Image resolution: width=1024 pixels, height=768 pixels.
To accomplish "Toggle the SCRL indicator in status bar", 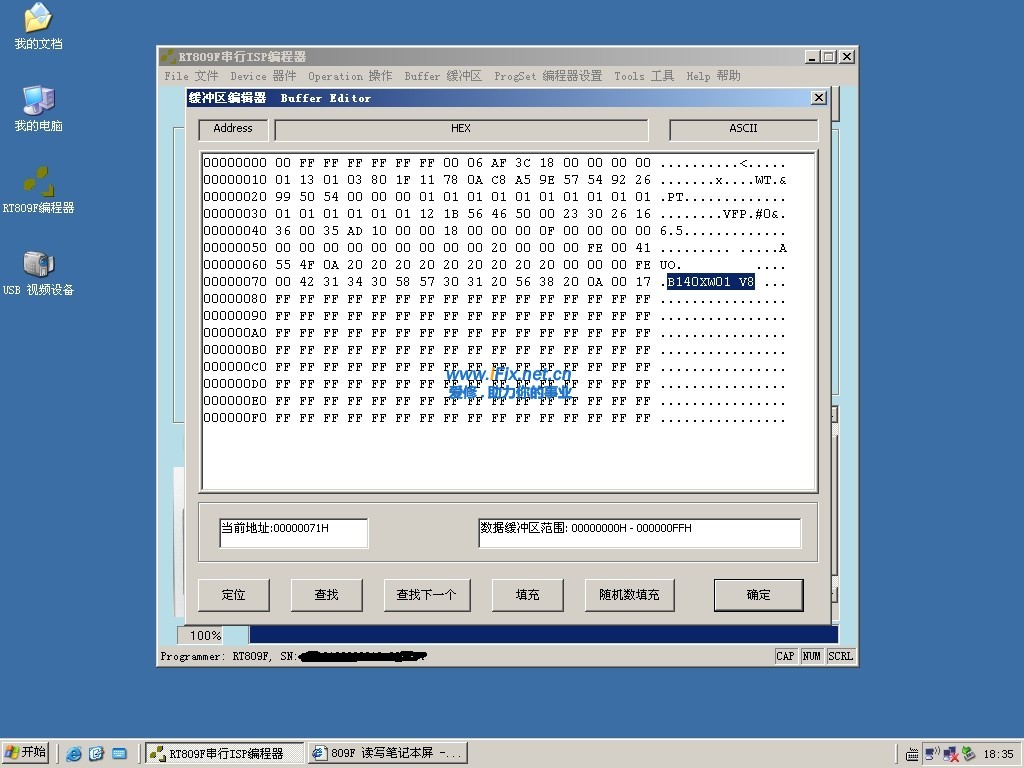I will pyautogui.click(x=839, y=656).
